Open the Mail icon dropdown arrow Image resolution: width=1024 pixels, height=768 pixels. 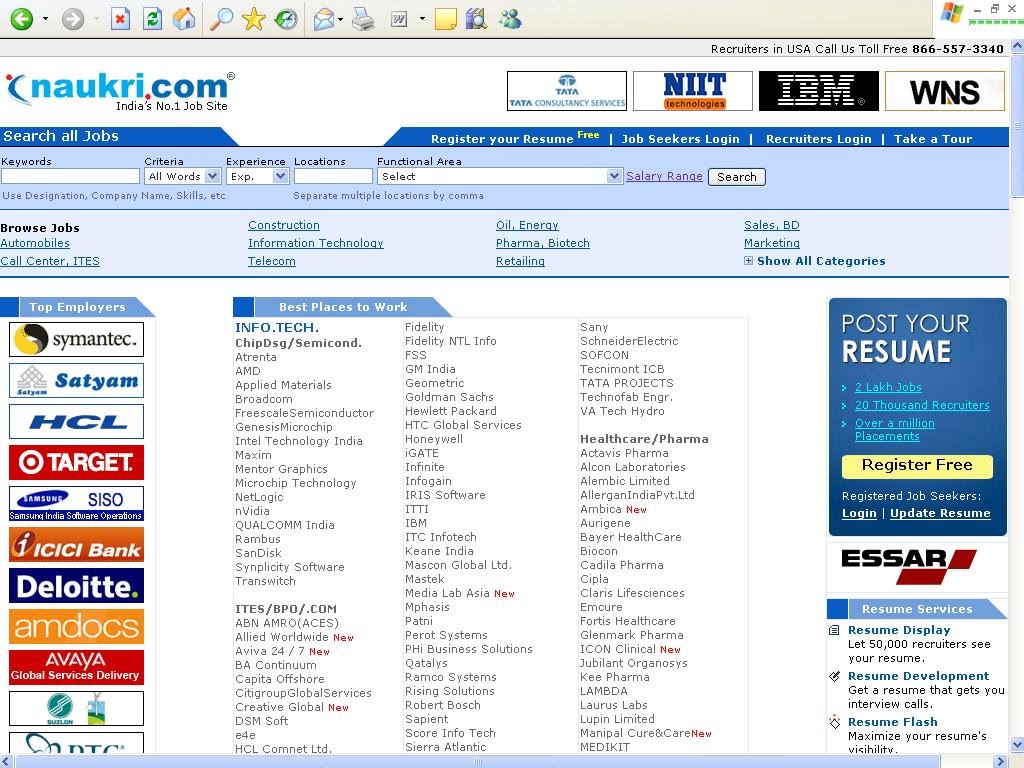(341, 19)
